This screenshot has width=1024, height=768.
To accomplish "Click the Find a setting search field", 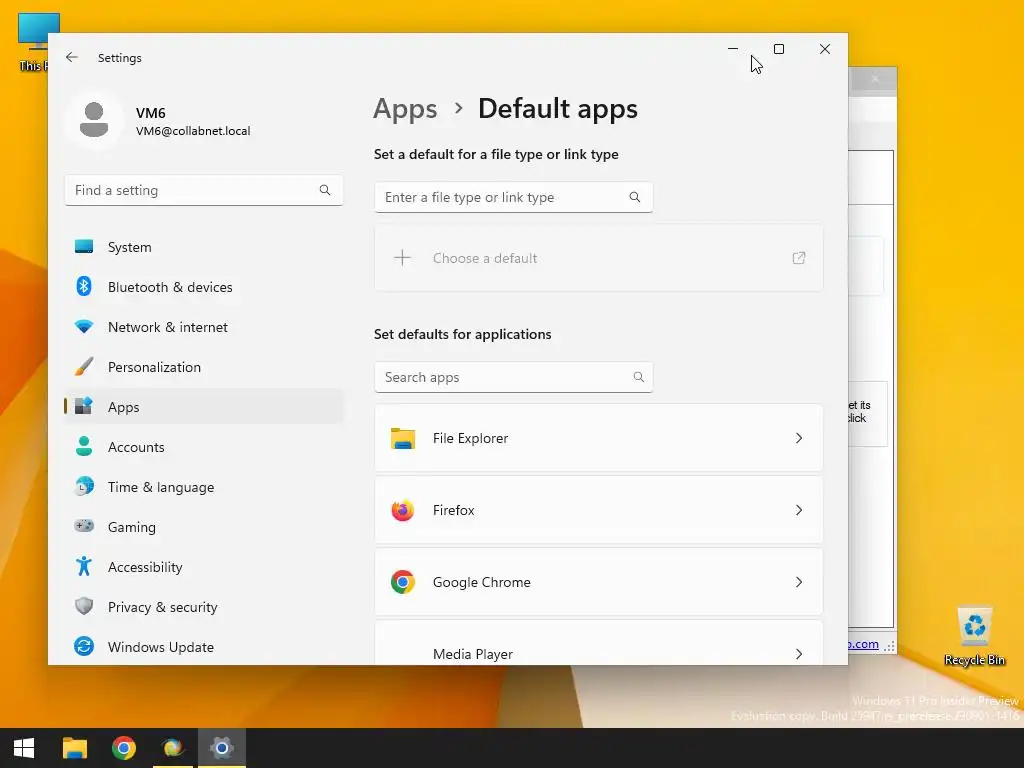I will [x=204, y=190].
